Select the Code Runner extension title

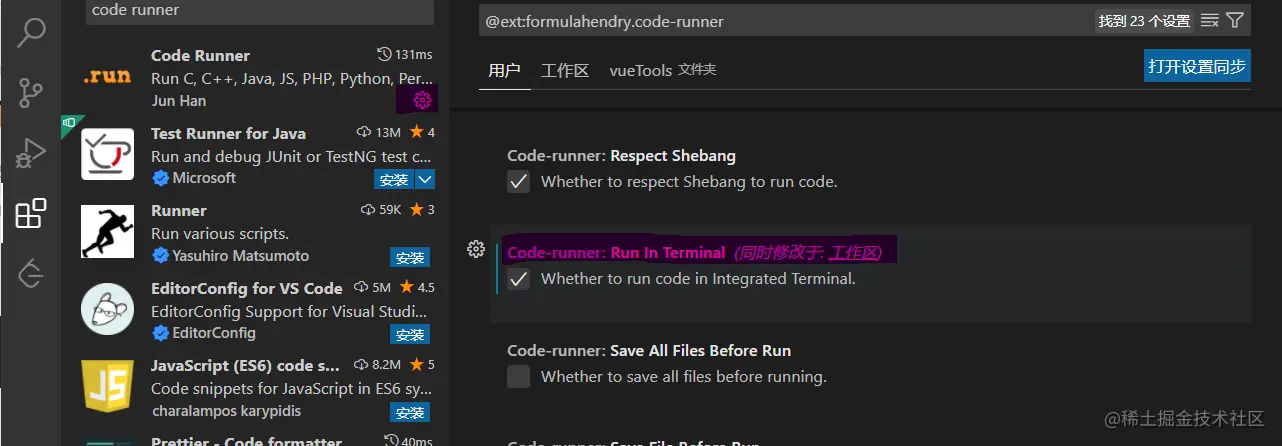click(x=200, y=55)
